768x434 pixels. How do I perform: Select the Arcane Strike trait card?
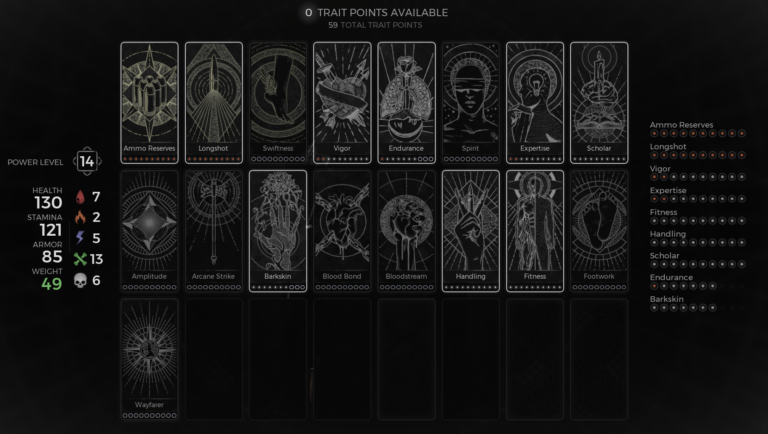(214, 231)
